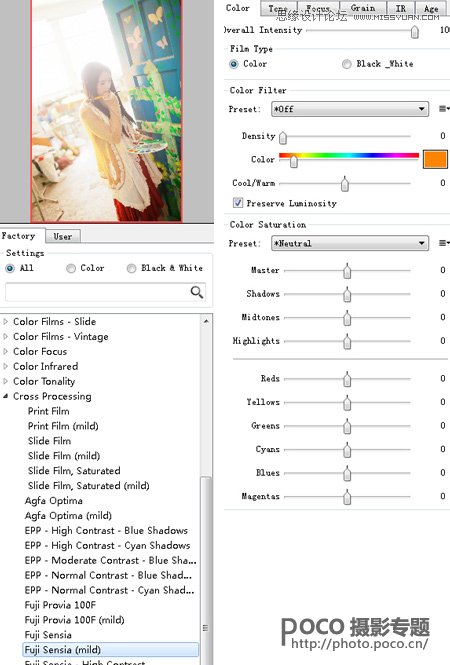Select the Black & White settings radio

[x=131, y=268]
